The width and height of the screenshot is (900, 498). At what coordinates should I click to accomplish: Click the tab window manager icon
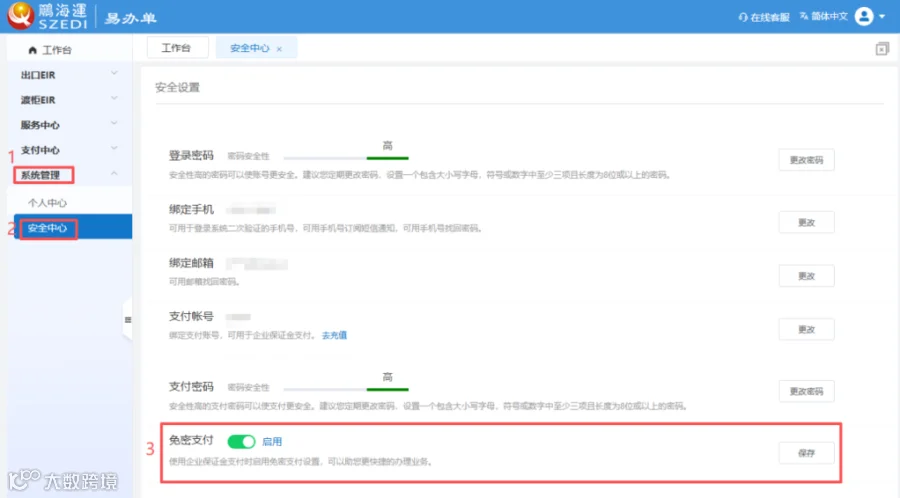click(882, 49)
